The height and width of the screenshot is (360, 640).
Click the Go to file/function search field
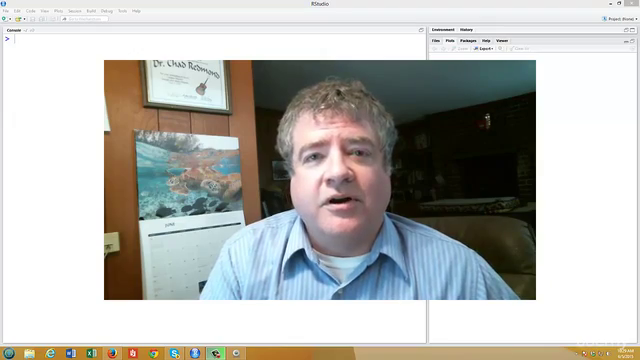[x=84, y=19]
